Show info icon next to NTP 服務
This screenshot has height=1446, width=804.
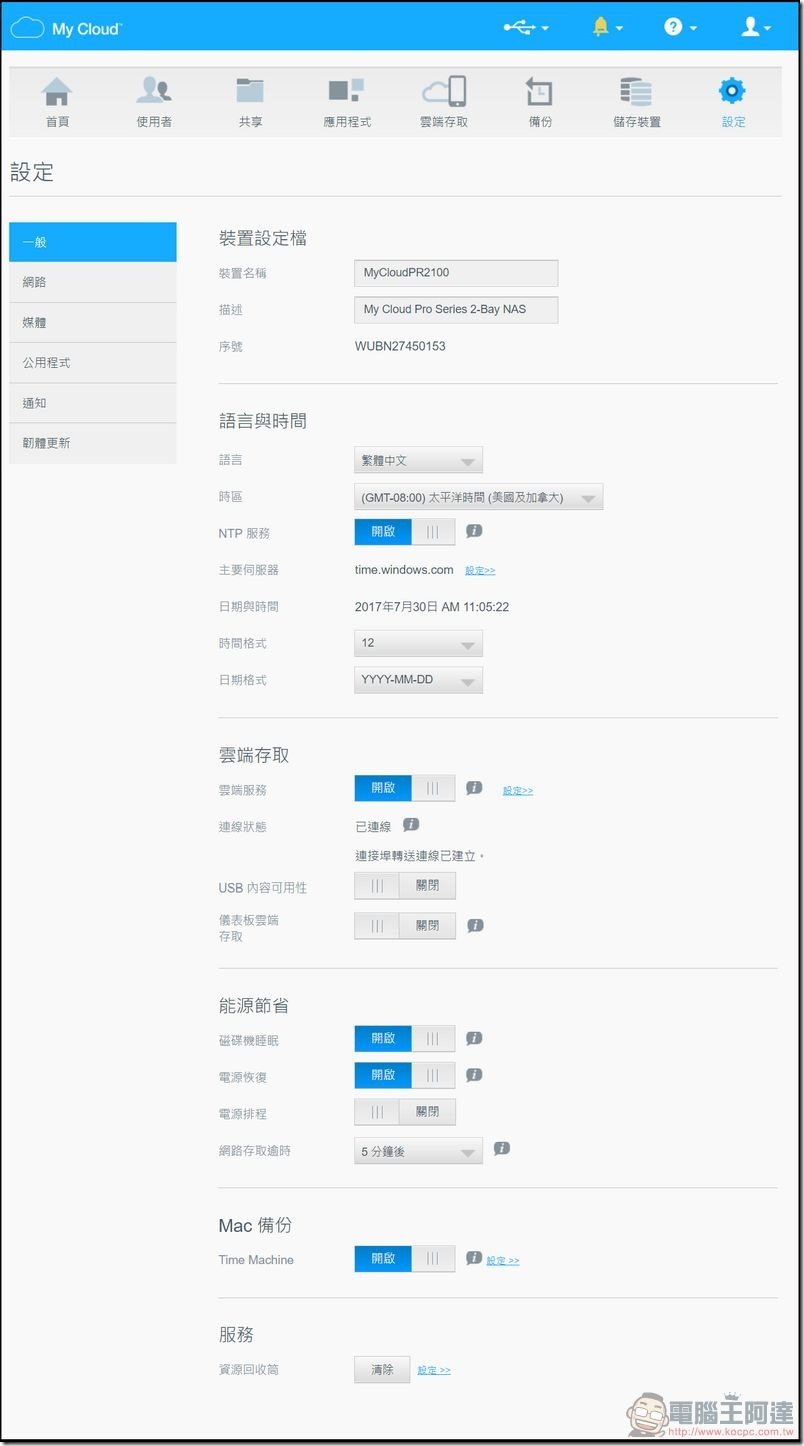pyautogui.click(x=475, y=531)
